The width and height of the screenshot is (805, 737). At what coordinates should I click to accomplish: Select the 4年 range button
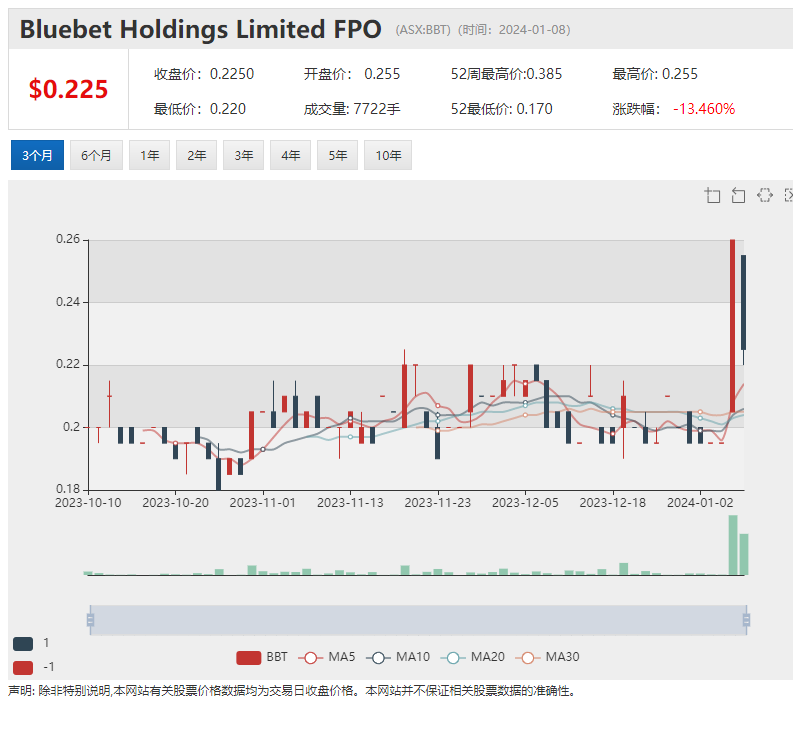coord(291,155)
